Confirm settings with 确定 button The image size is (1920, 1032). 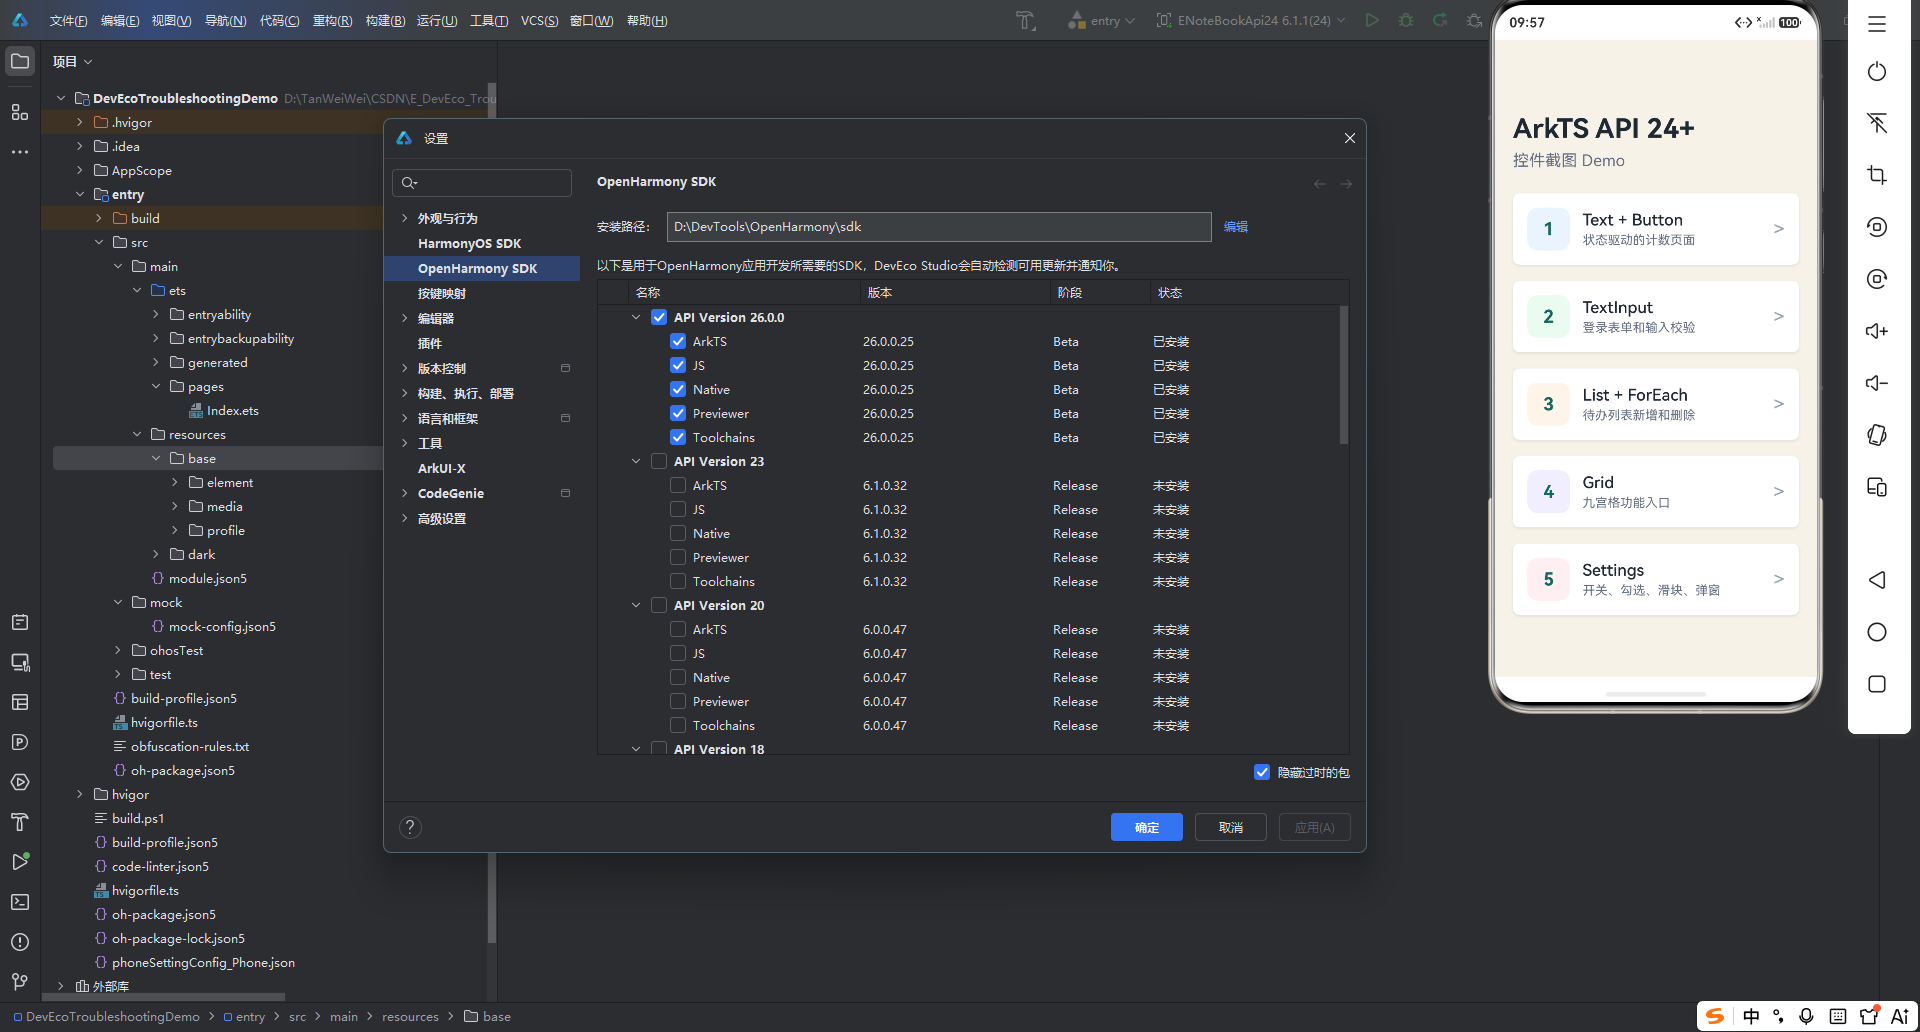click(x=1147, y=827)
